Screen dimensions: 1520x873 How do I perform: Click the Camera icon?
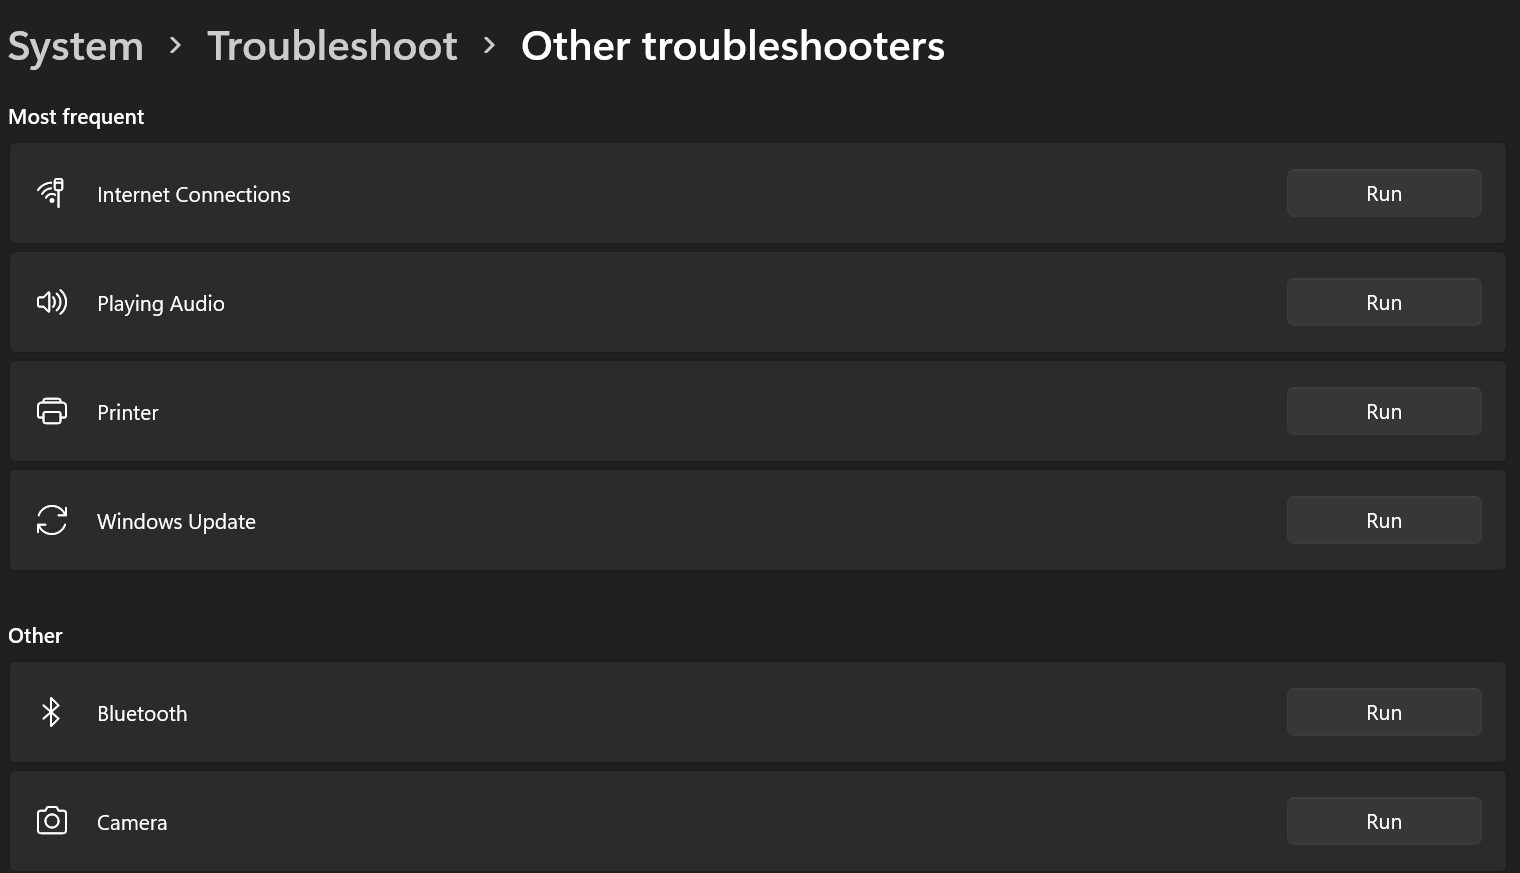point(52,821)
